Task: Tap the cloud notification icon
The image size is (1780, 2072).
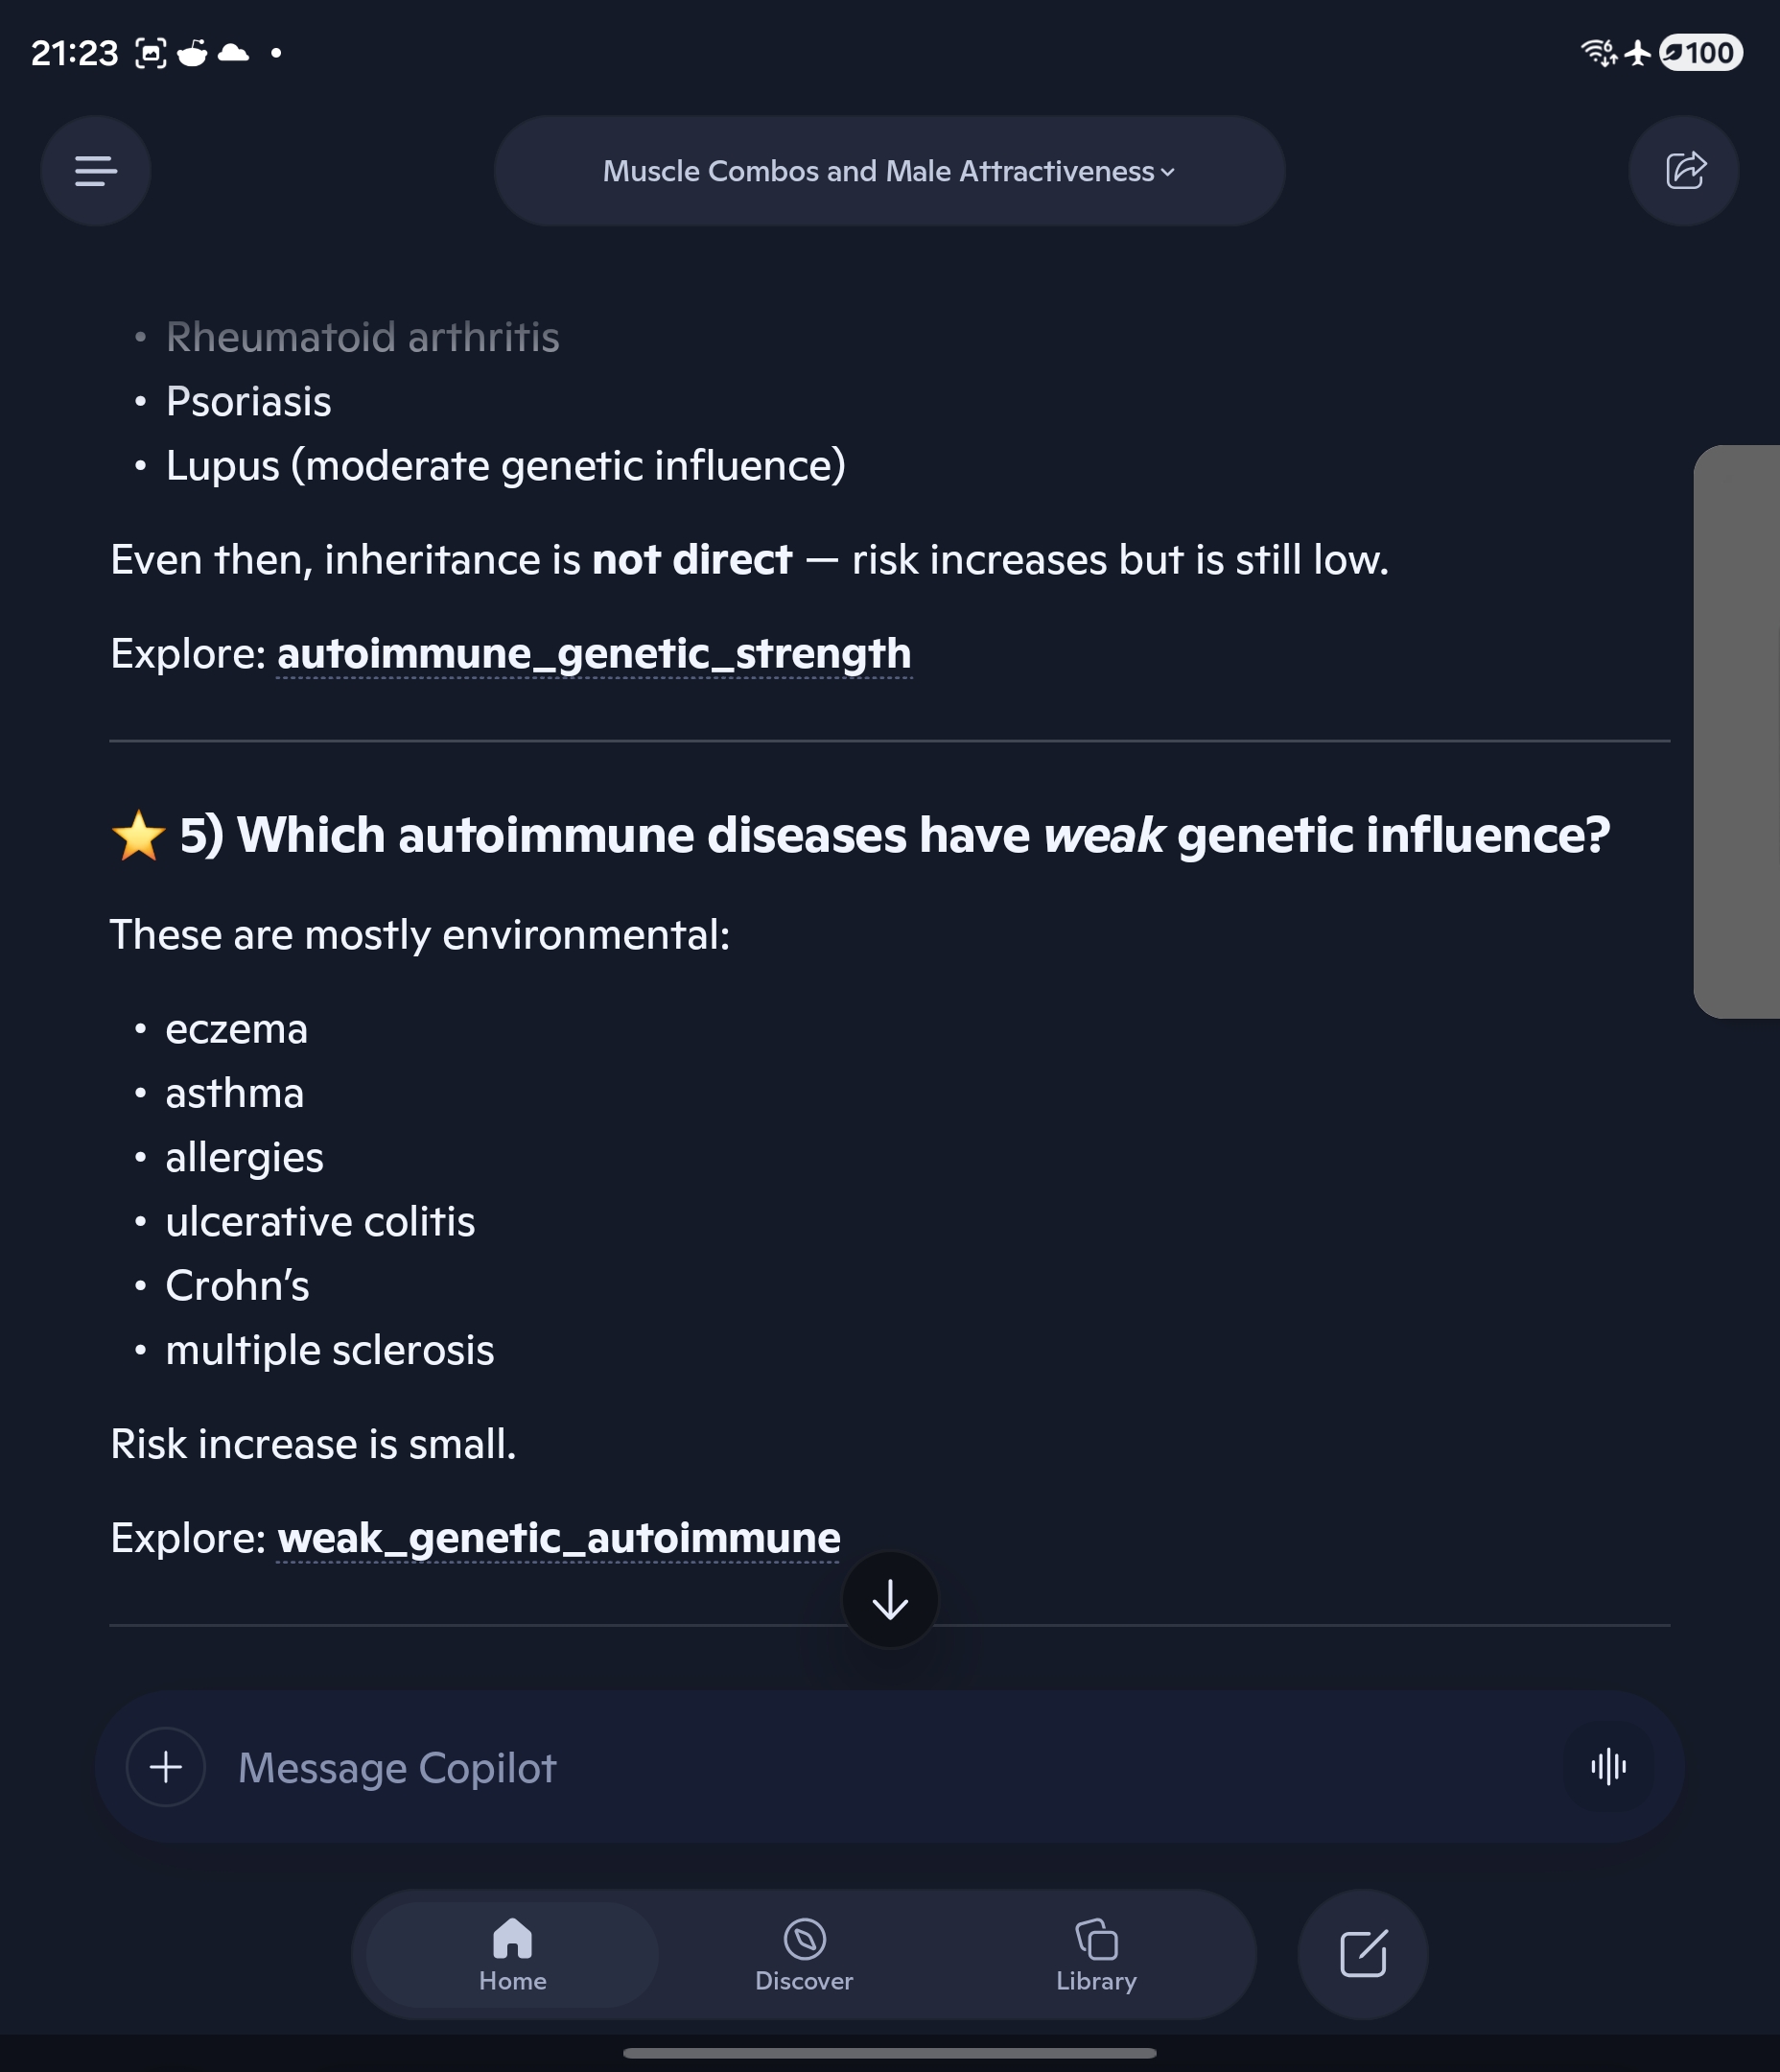Action: coord(233,52)
